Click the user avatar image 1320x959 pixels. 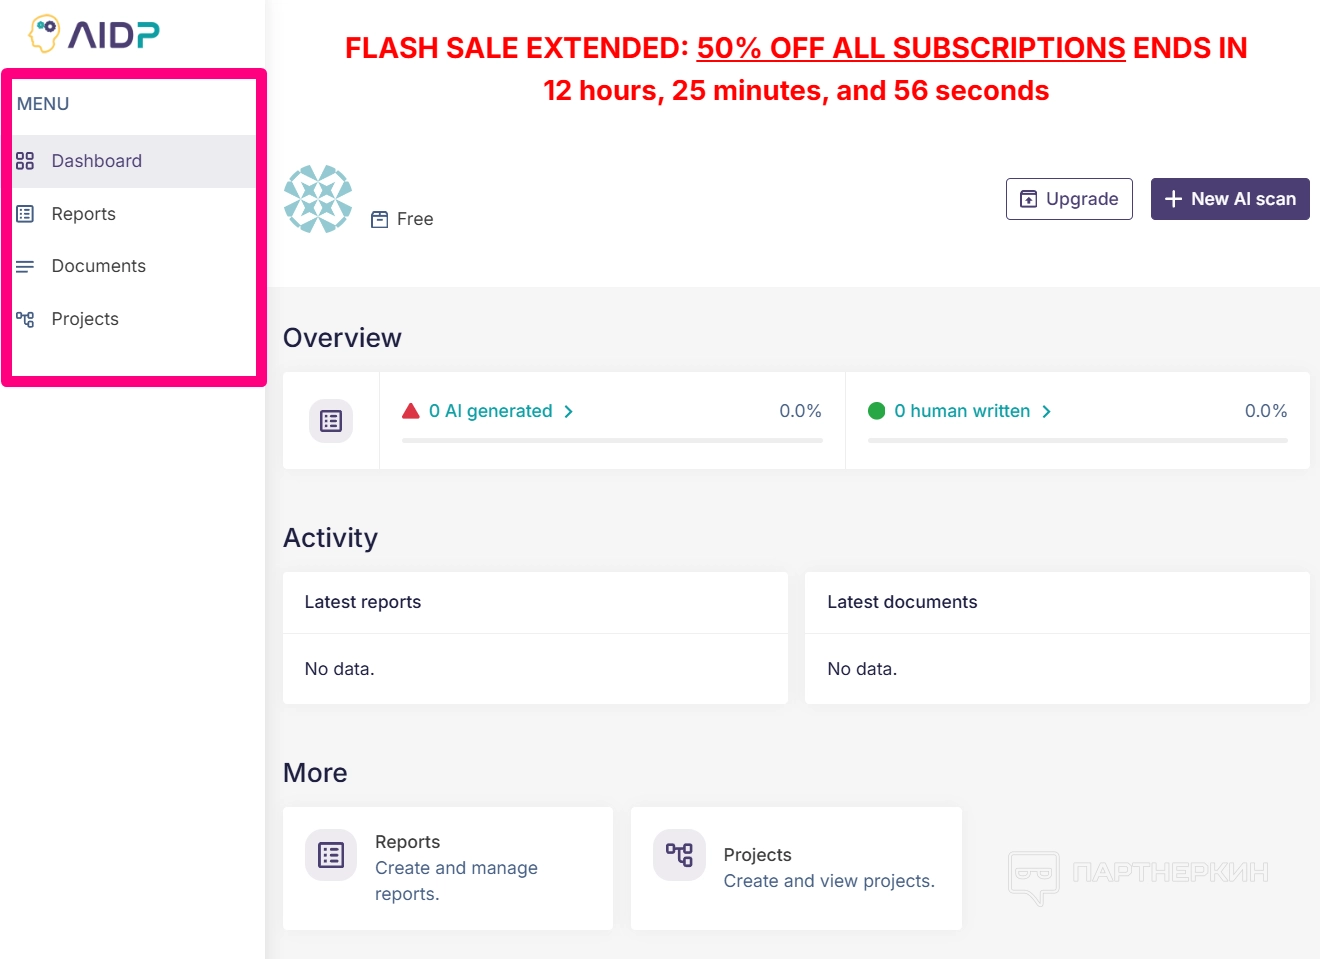[318, 199]
